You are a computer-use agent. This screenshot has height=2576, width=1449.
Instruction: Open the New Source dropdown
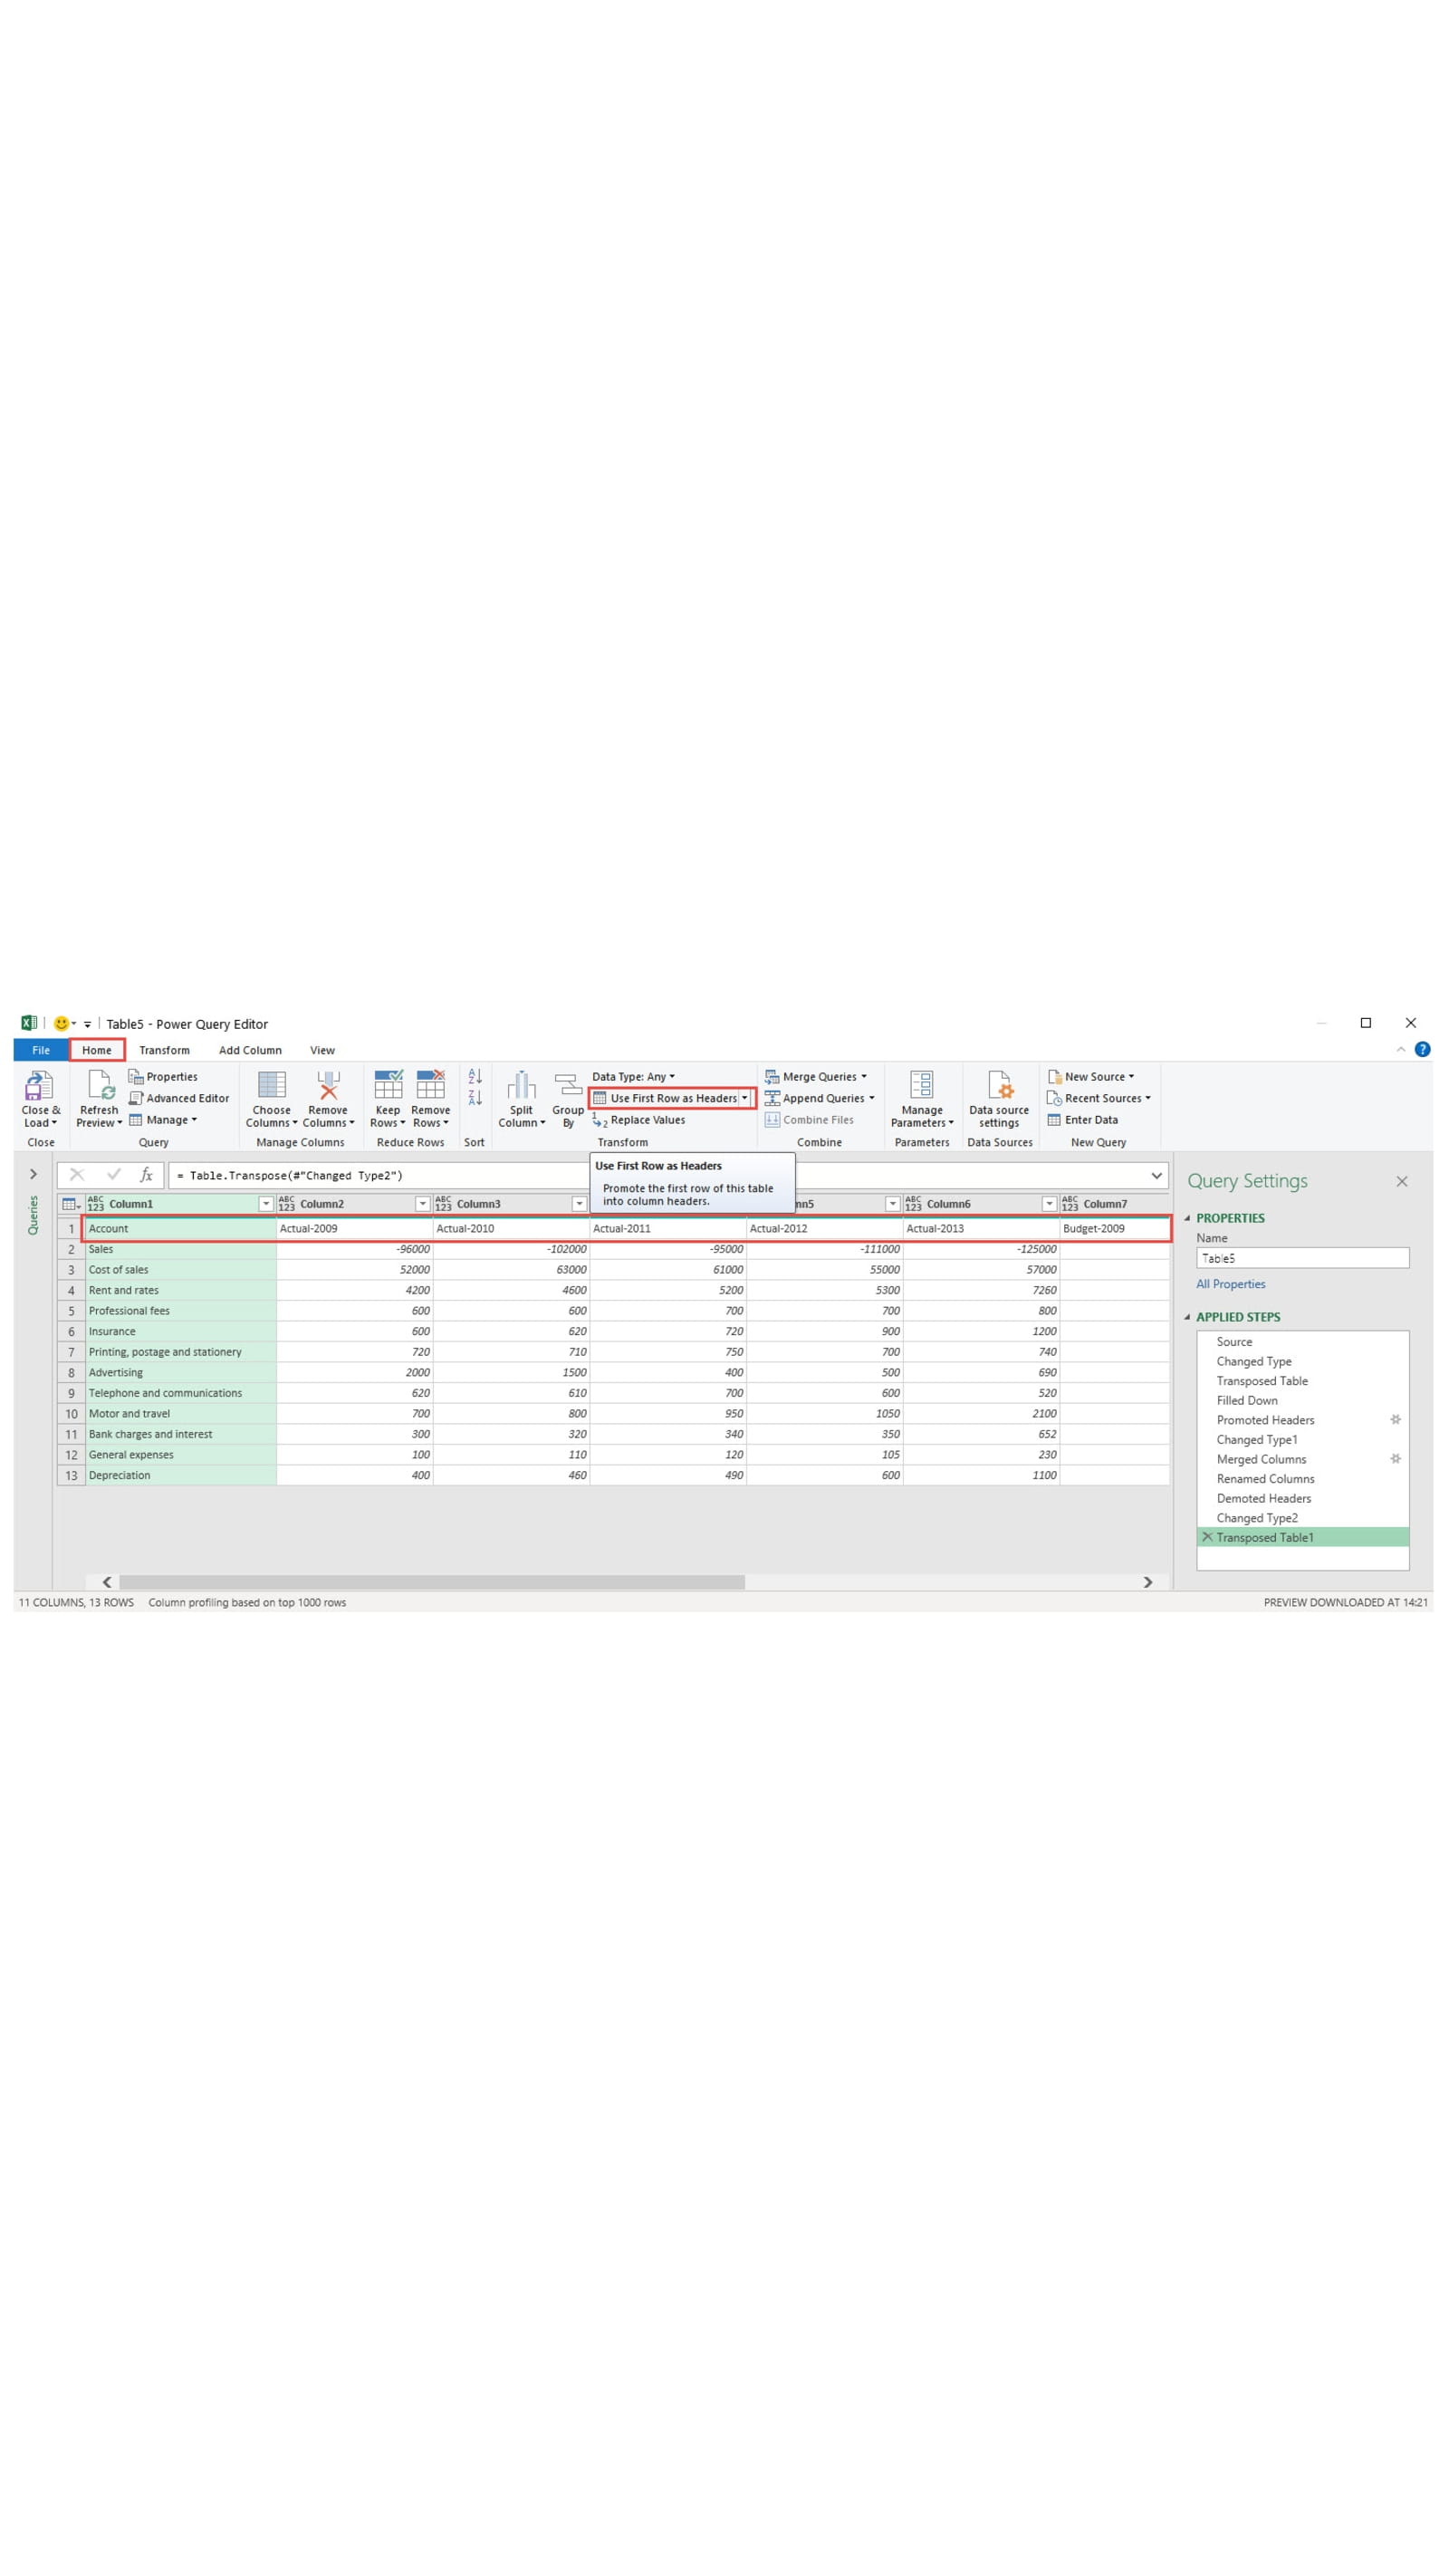[x=1097, y=1076]
